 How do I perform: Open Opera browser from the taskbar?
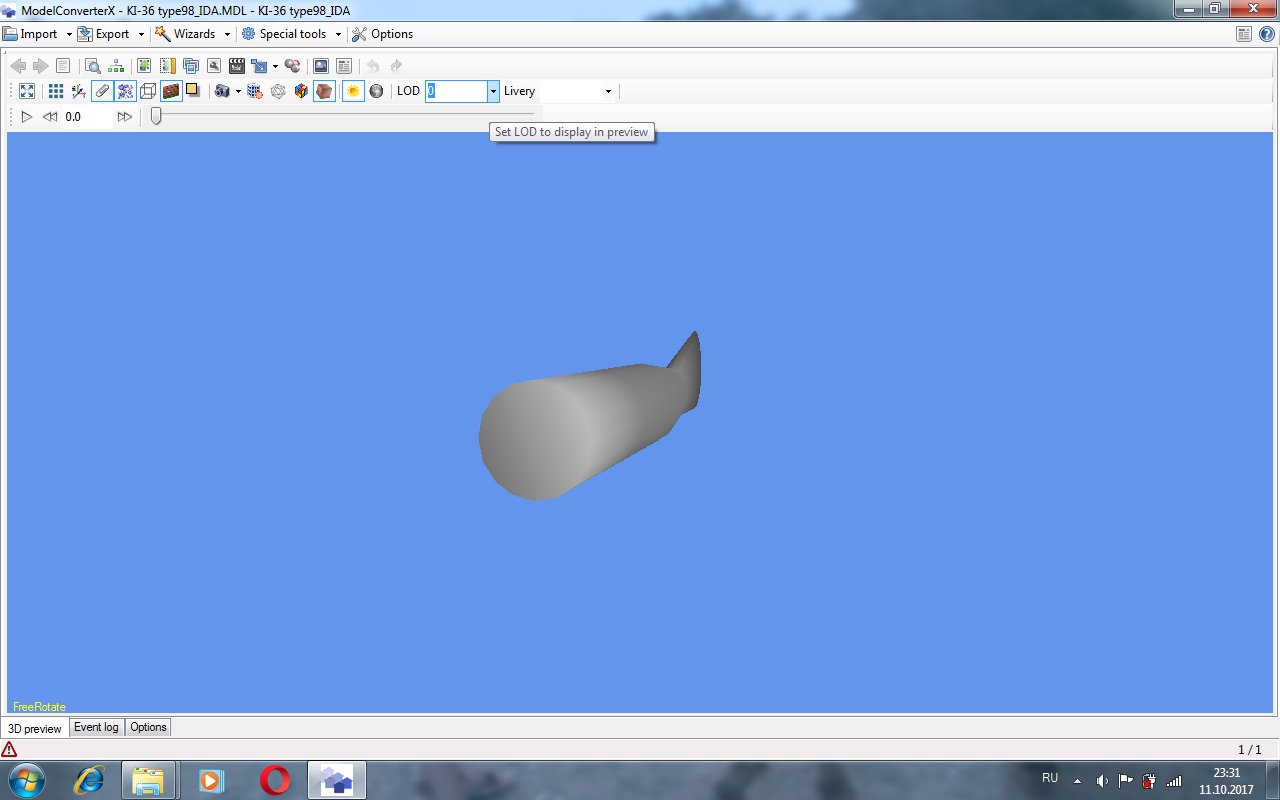pos(275,780)
